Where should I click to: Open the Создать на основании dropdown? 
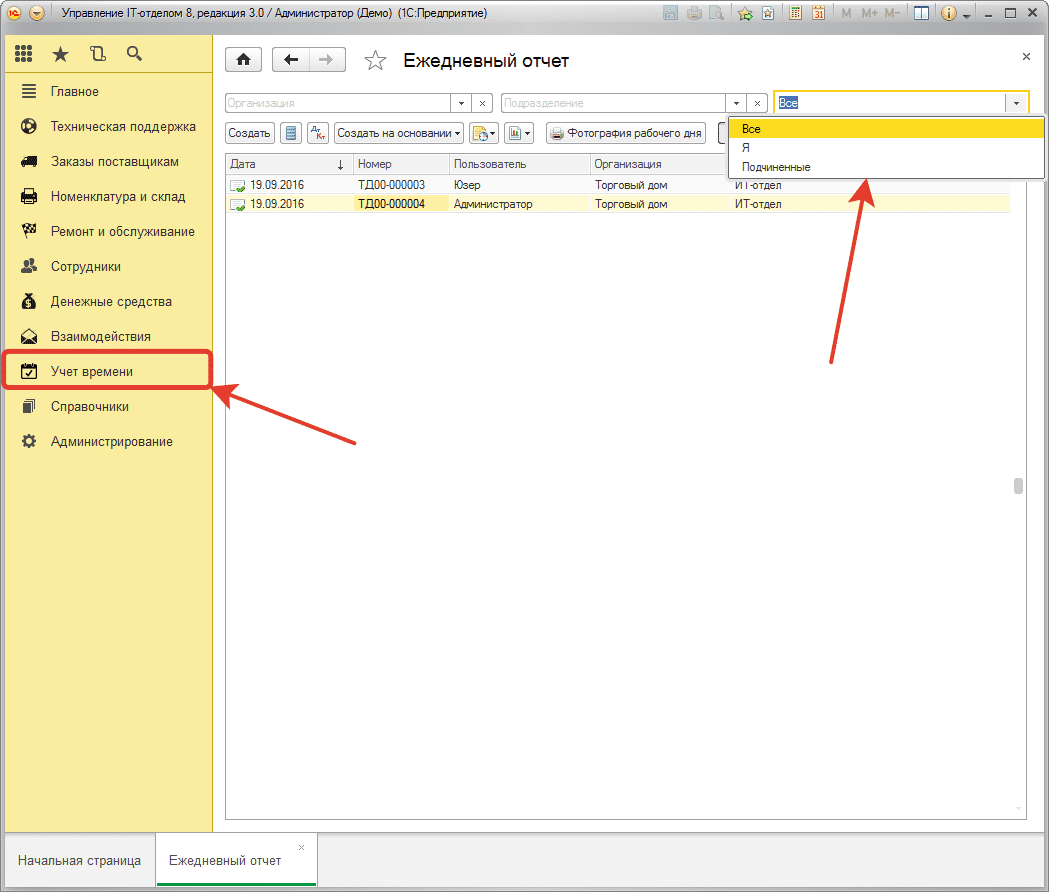point(399,133)
